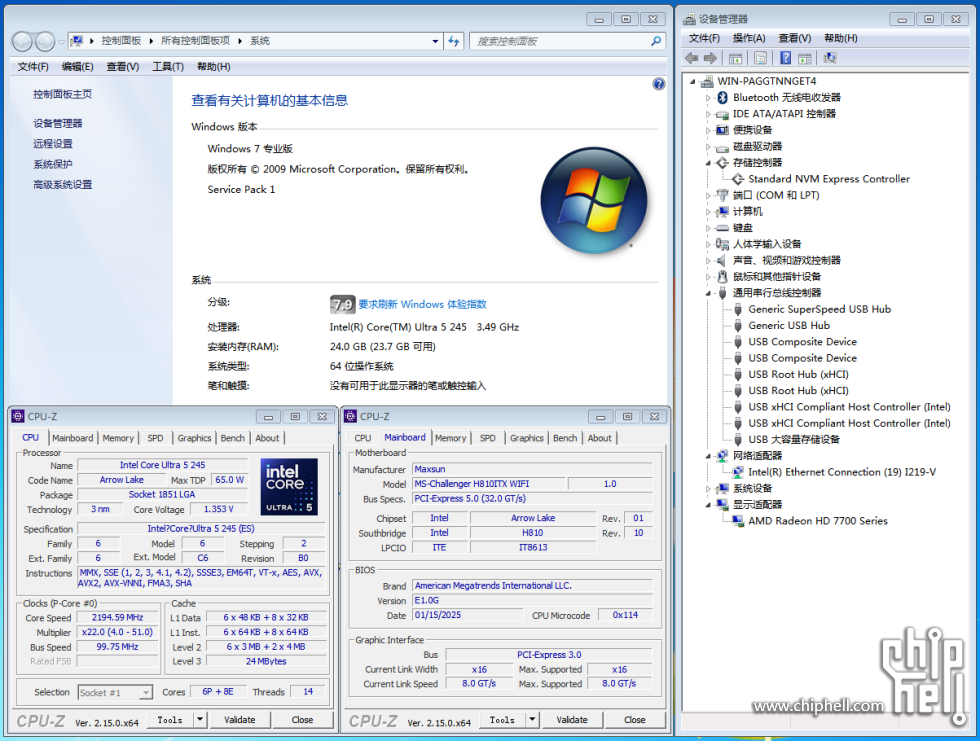This screenshot has height=741, width=980.
Task: Open the address bar history dropdown arrow
Action: (x=435, y=41)
